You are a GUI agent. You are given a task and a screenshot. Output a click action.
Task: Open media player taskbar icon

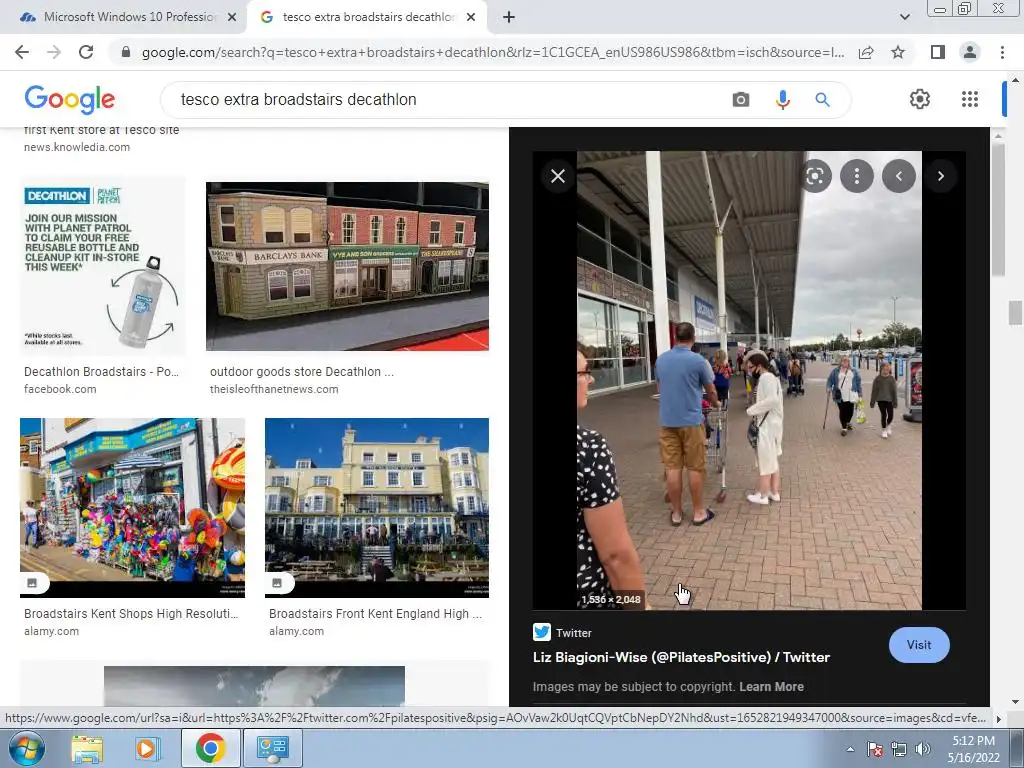point(148,748)
